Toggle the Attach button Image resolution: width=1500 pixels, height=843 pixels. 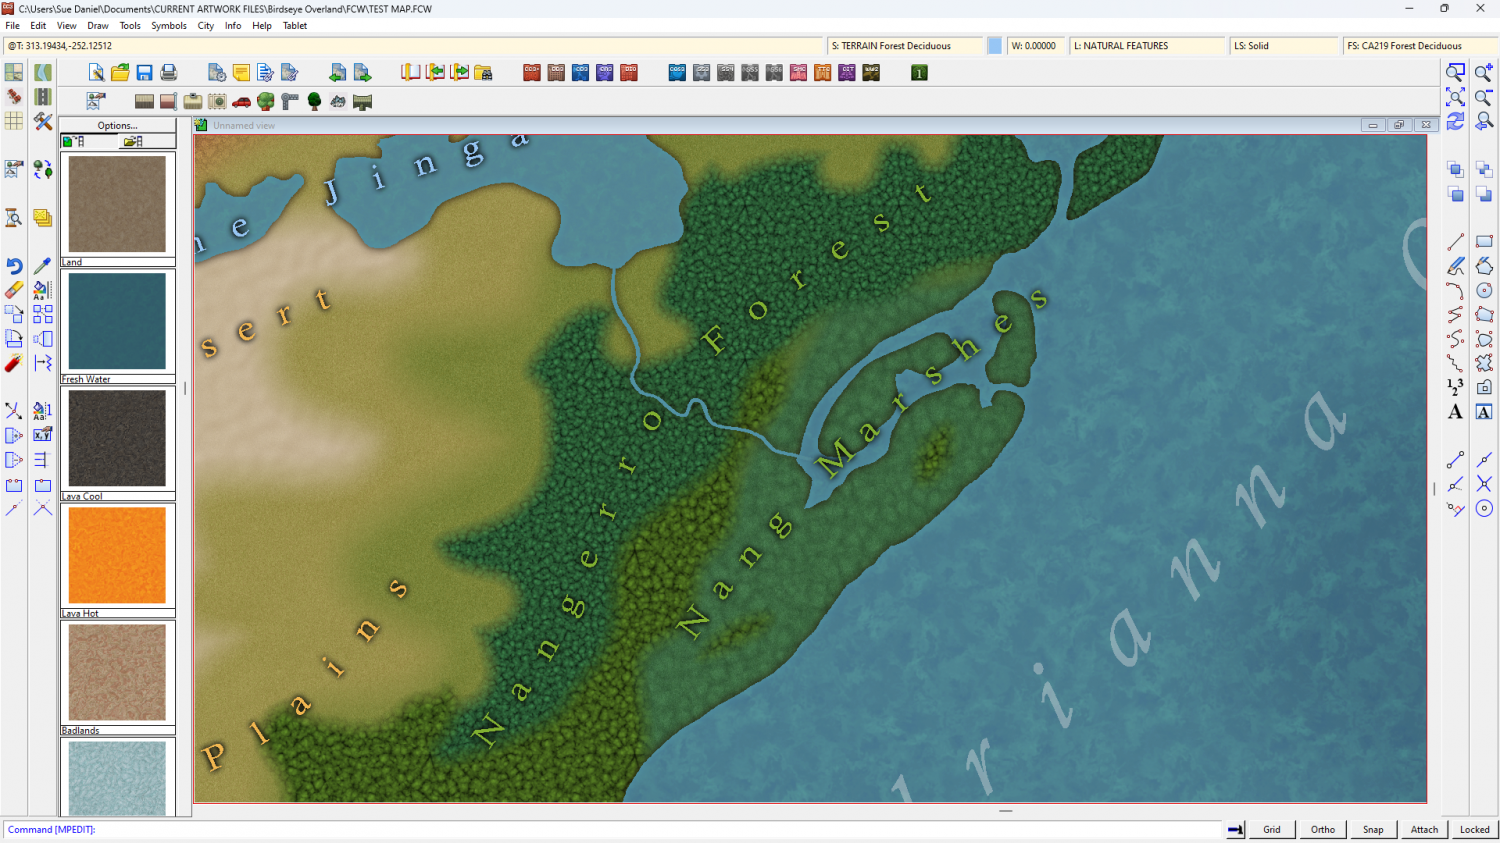pyautogui.click(x=1424, y=829)
